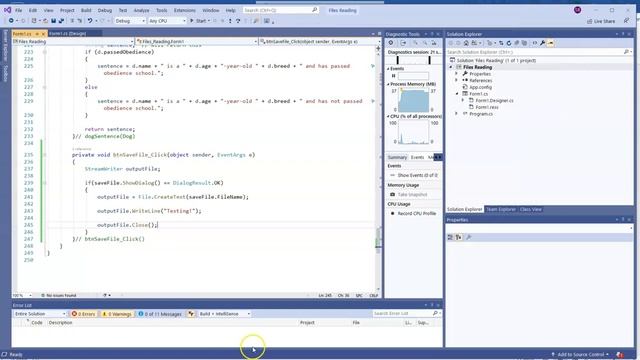Click the Diagnostic Tools reset view icon

[434, 43]
